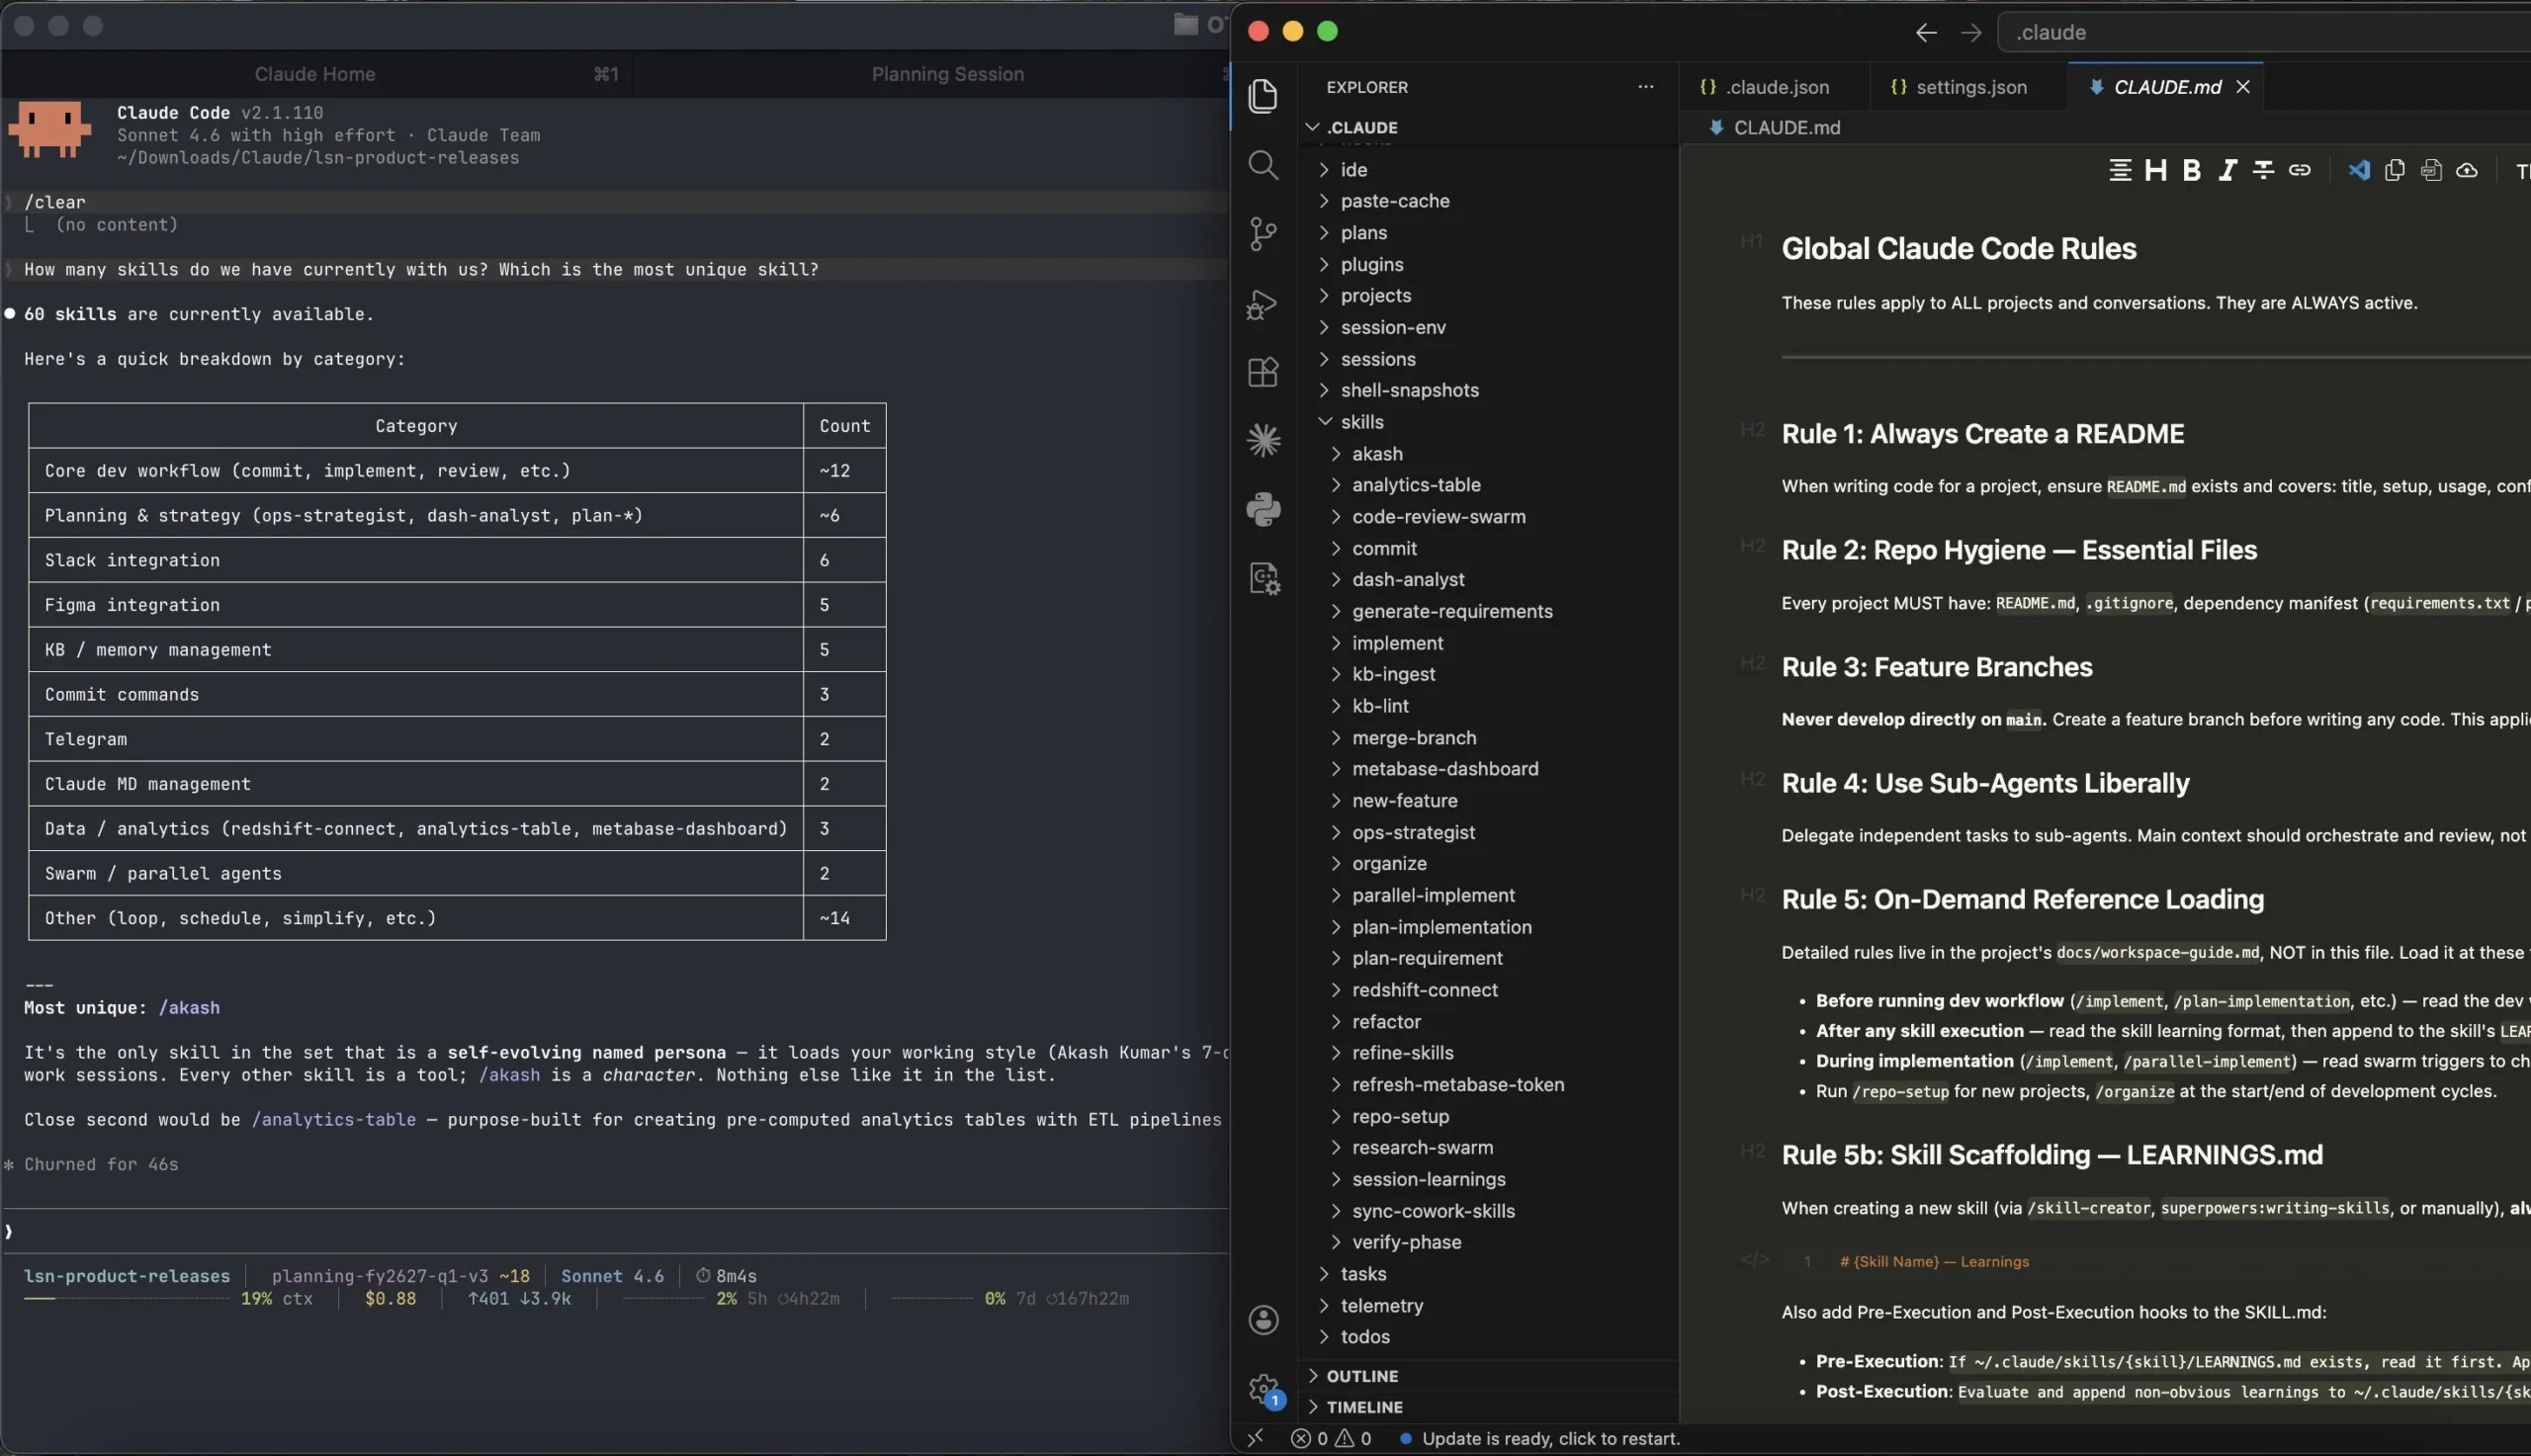Image resolution: width=2531 pixels, height=1456 pixels.
Task: Open the Extensions view
Action: (x=1263, y=372)
